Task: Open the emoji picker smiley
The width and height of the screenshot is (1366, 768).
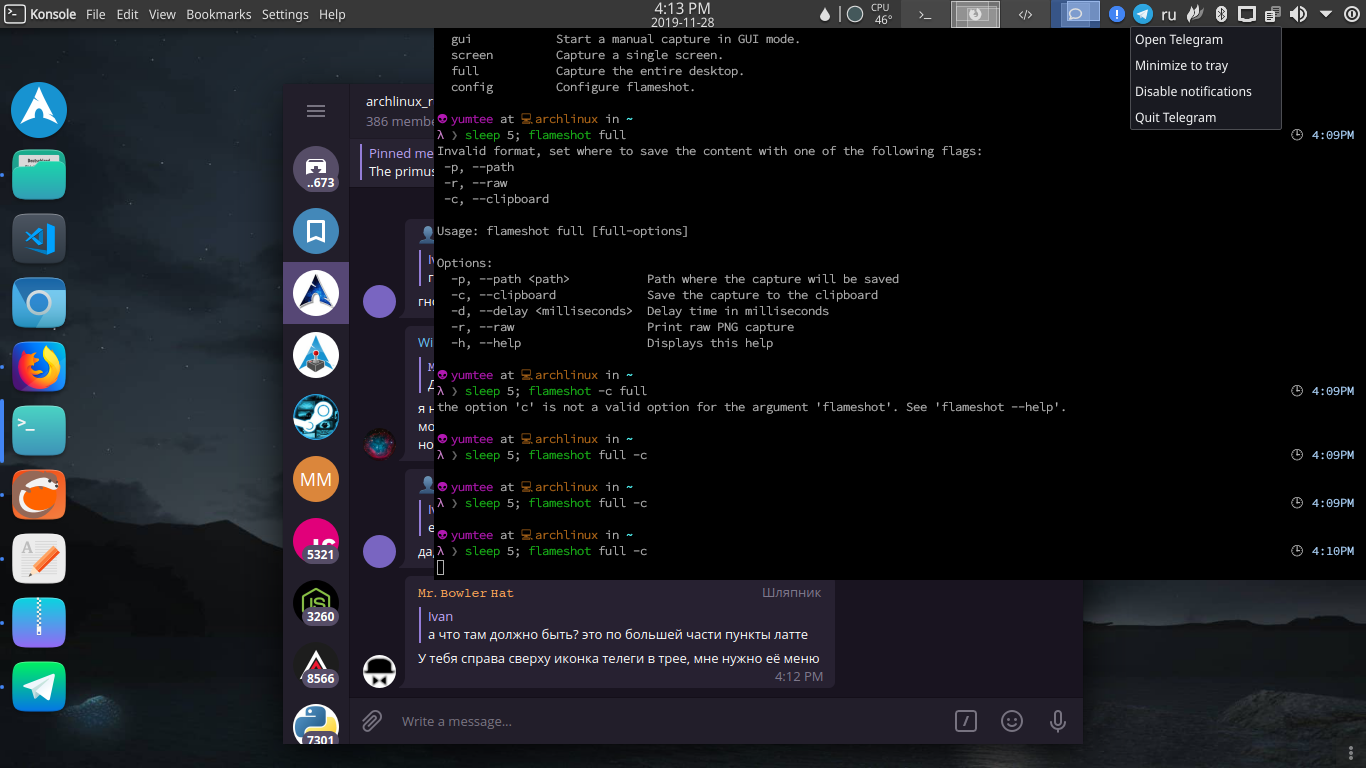Action: pyautogui.click(x=1012, y=721)
